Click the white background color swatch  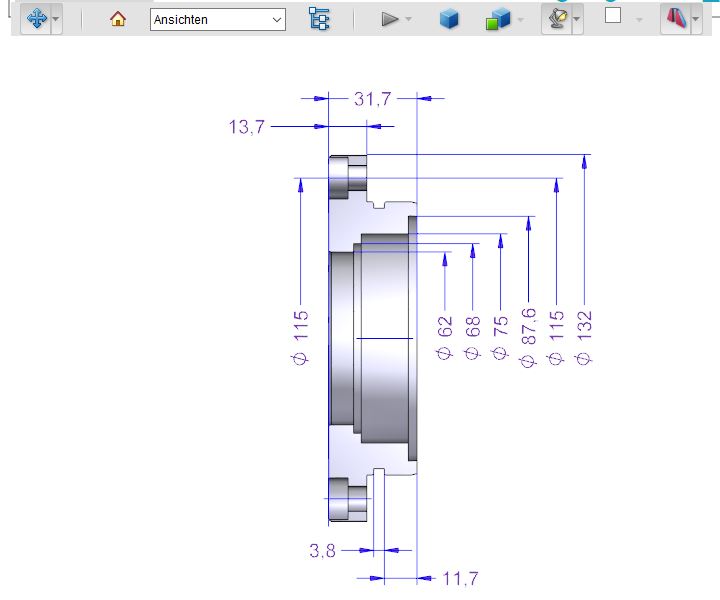pyautogui.click(x=613, y=16)
